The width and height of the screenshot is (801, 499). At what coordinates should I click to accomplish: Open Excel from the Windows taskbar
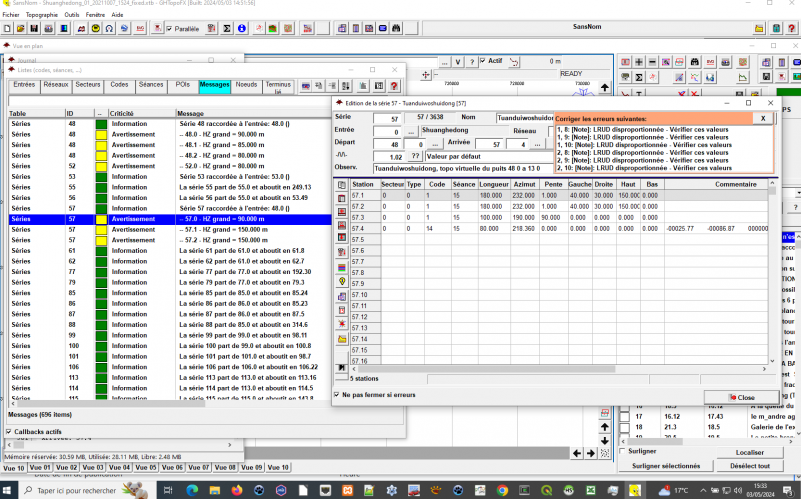pos(591,490)
